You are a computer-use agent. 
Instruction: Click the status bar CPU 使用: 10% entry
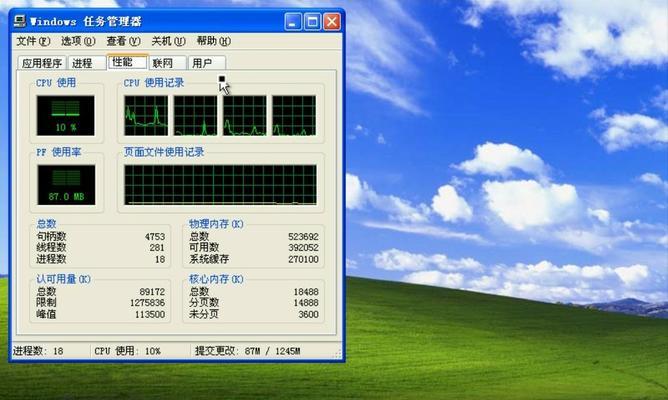click(x=127, y=351)
